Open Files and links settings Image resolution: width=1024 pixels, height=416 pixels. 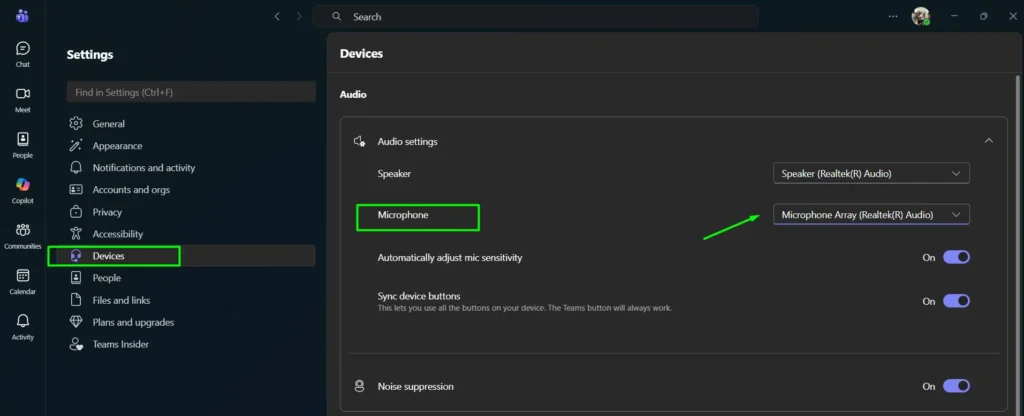coord(121,300)
